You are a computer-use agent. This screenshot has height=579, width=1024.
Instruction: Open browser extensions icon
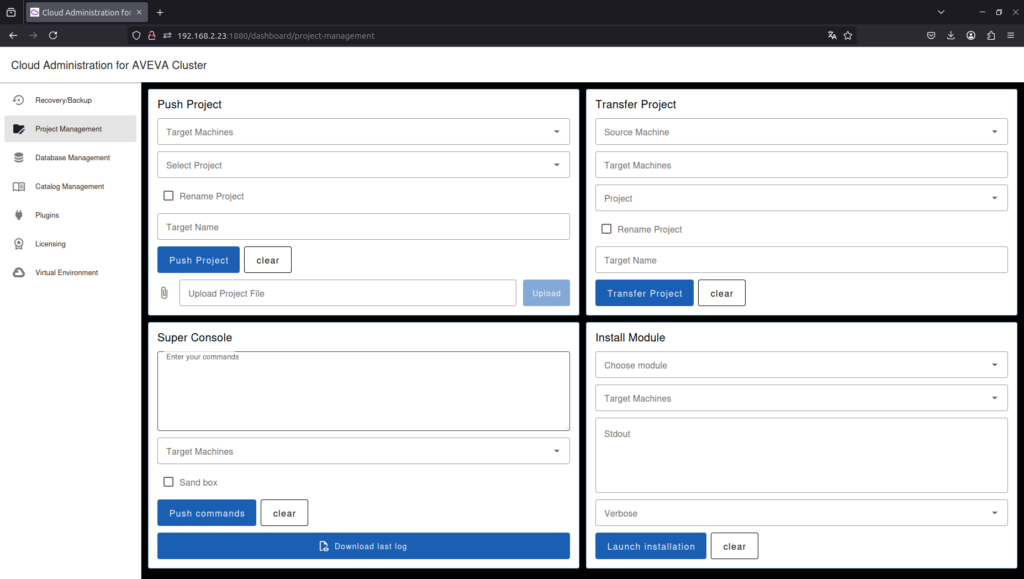[991, 35]
